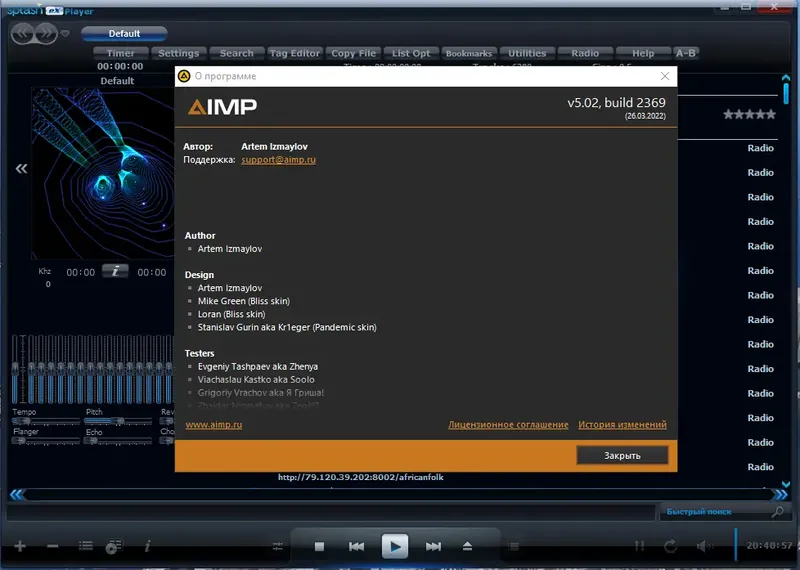
Task: Collapse panel with left double chevron
Action: click(x=21, y=169)
